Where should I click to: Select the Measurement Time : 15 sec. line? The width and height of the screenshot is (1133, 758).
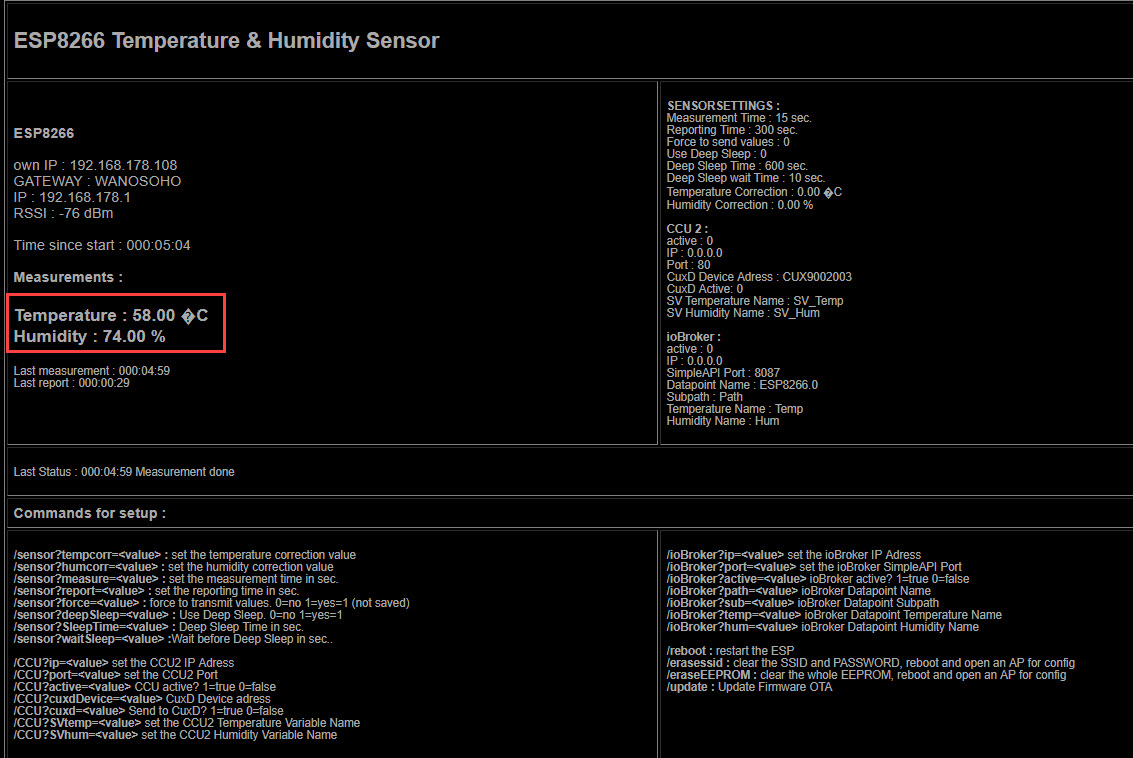pyautogui.click(x=739, y=118)
